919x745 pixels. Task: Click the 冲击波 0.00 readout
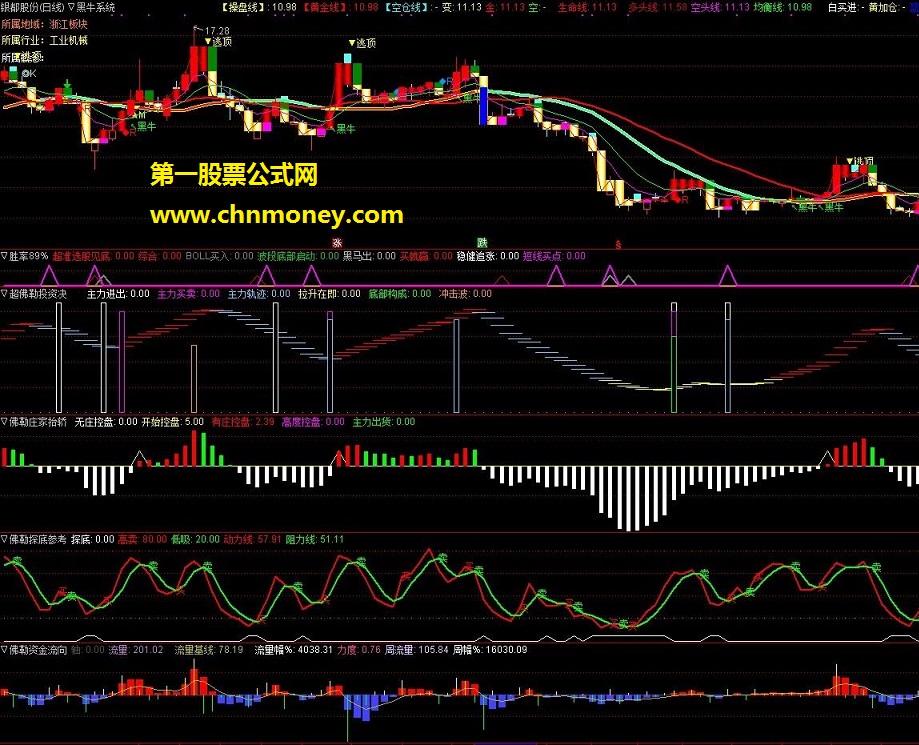[x=465, y=294]
